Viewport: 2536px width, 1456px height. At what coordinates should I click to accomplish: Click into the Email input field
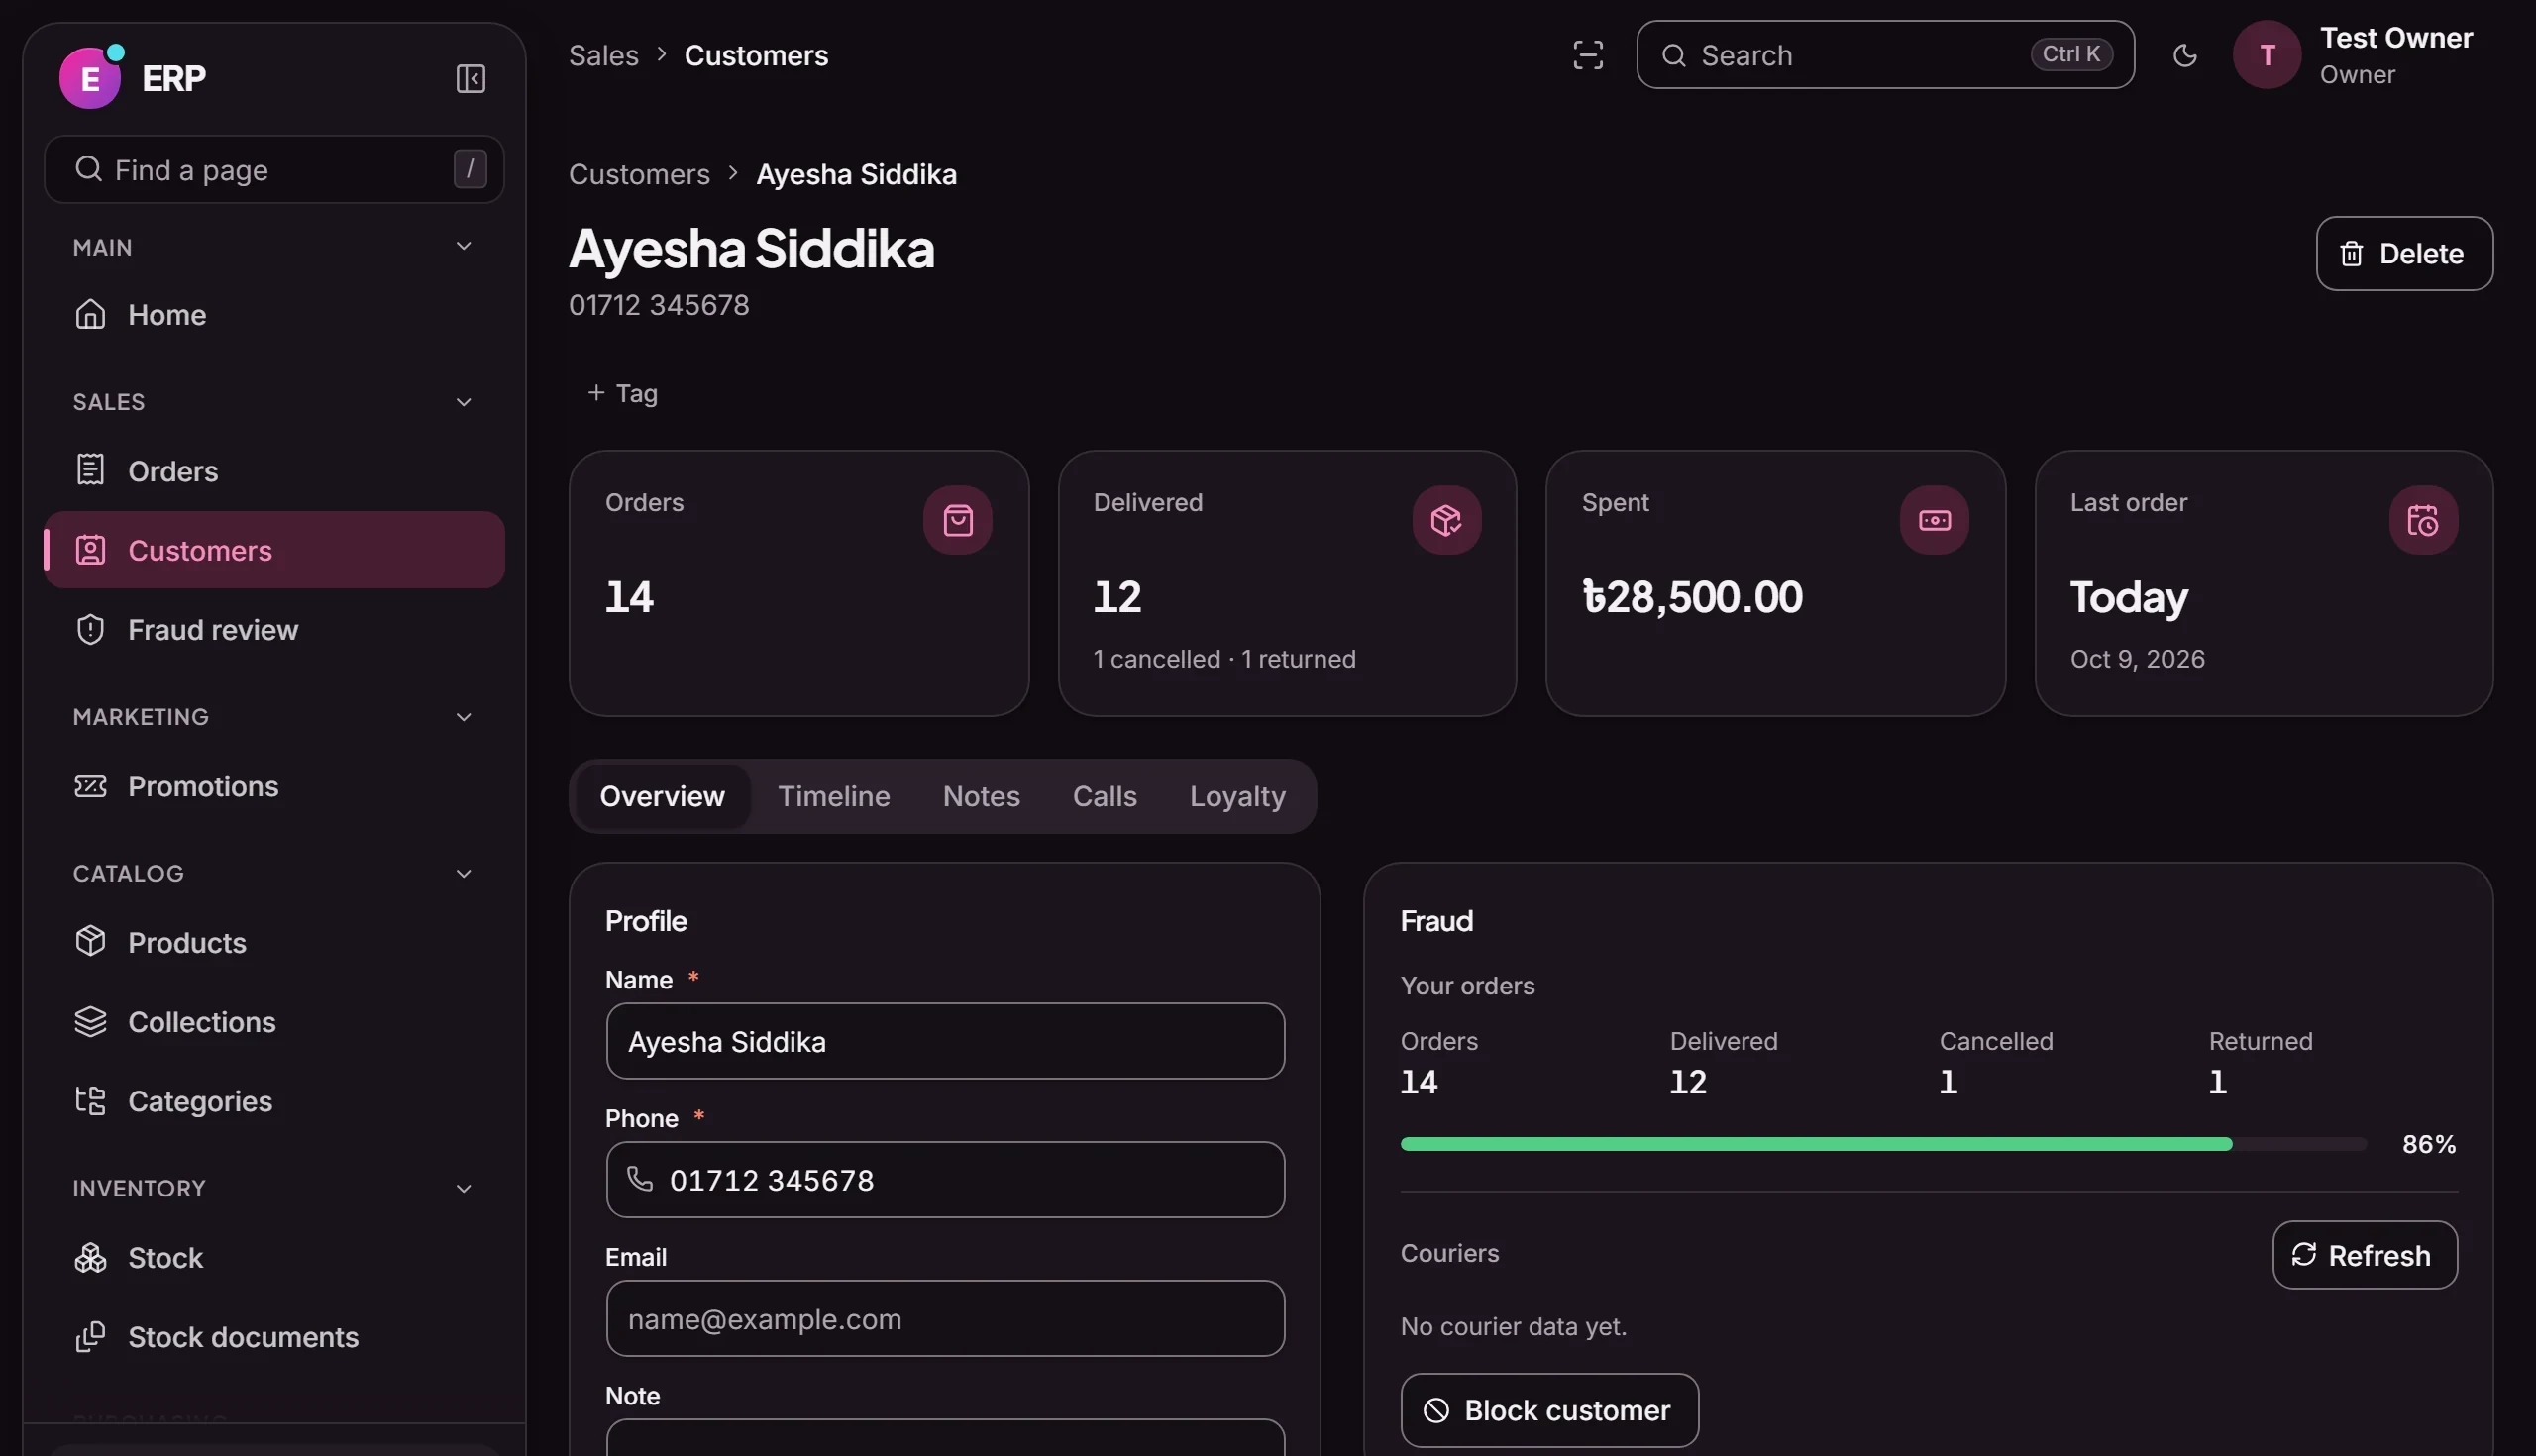pyautogui.click(x=945, y=1318)
